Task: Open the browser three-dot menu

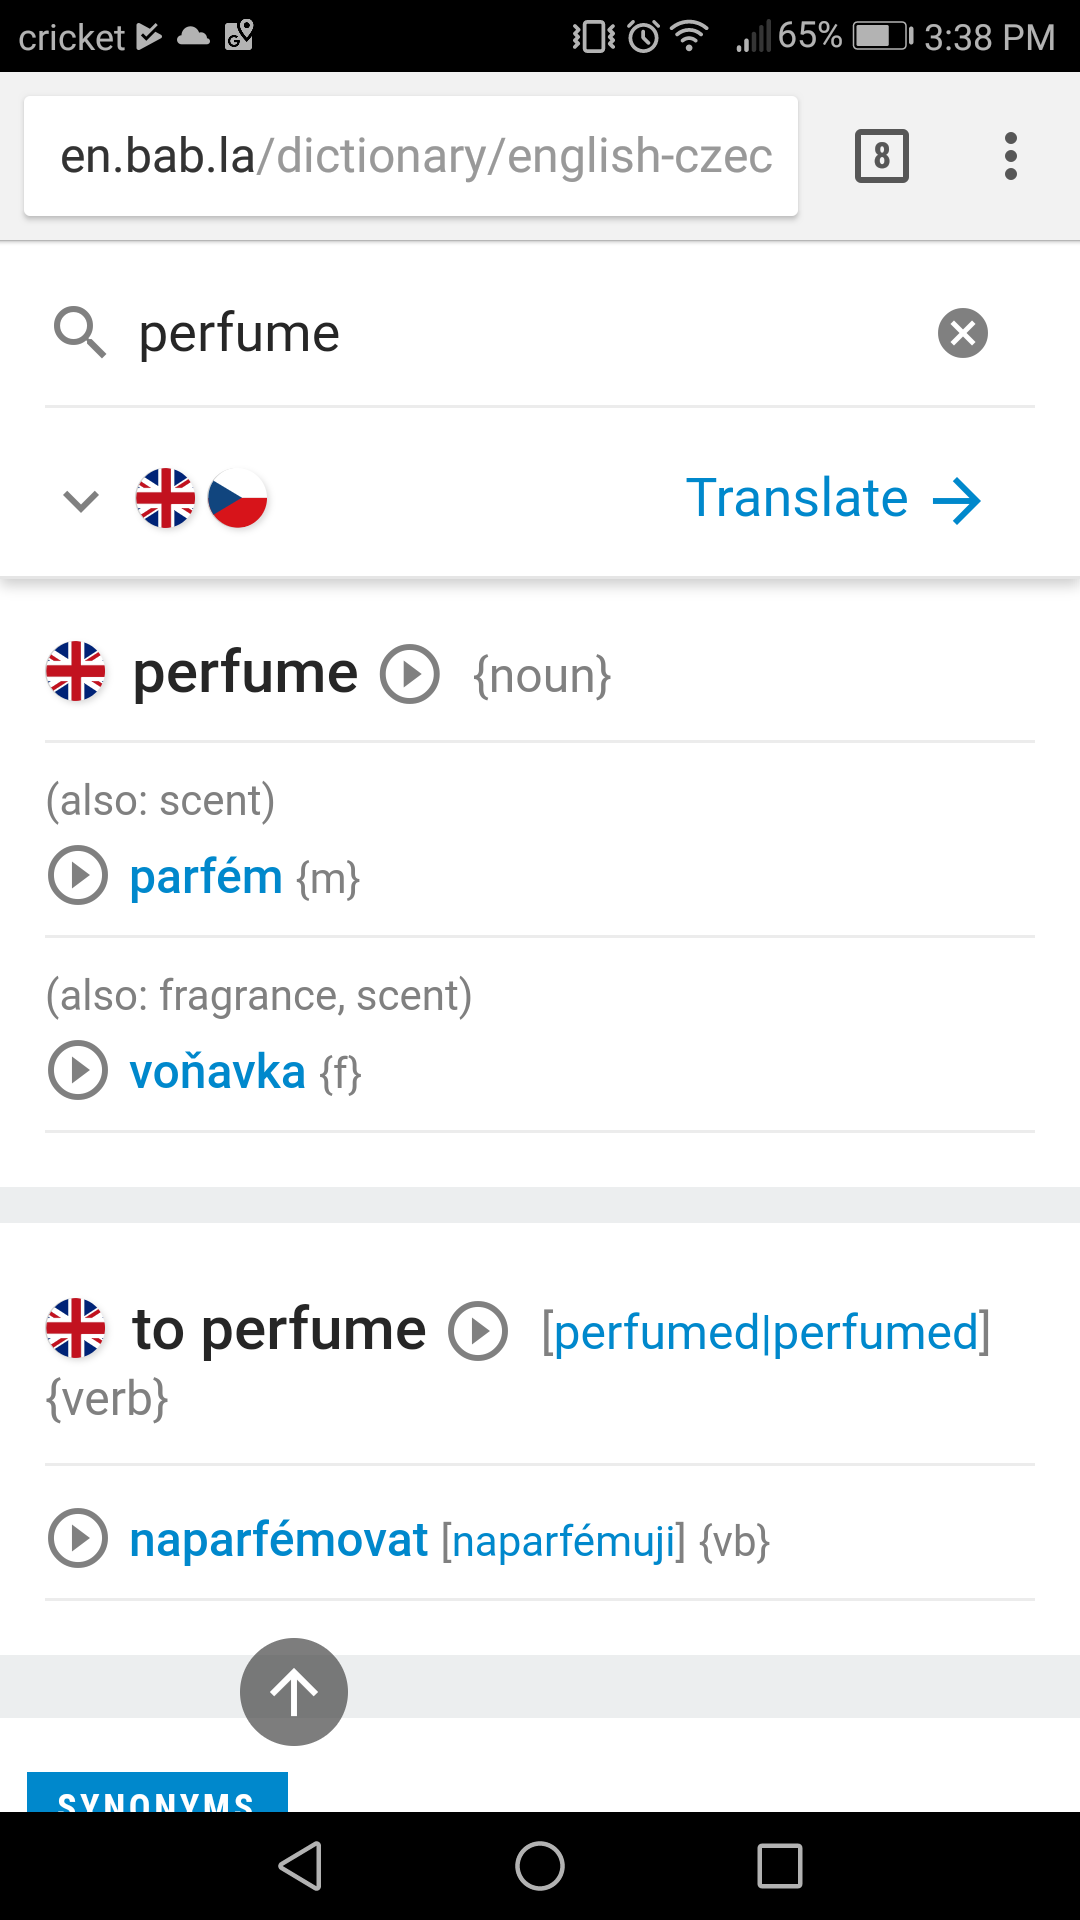Action: (1011, 156)
